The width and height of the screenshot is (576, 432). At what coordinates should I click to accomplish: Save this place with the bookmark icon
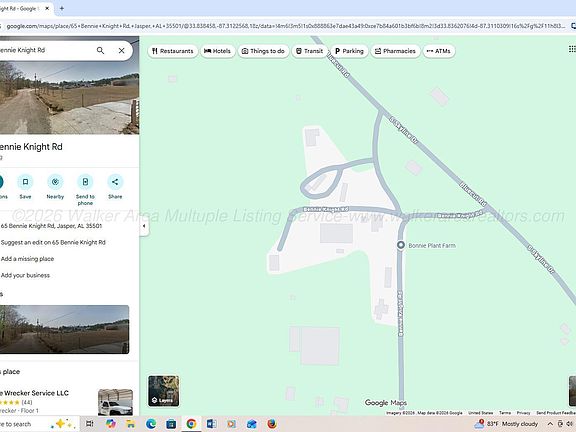tap(25, 182)
